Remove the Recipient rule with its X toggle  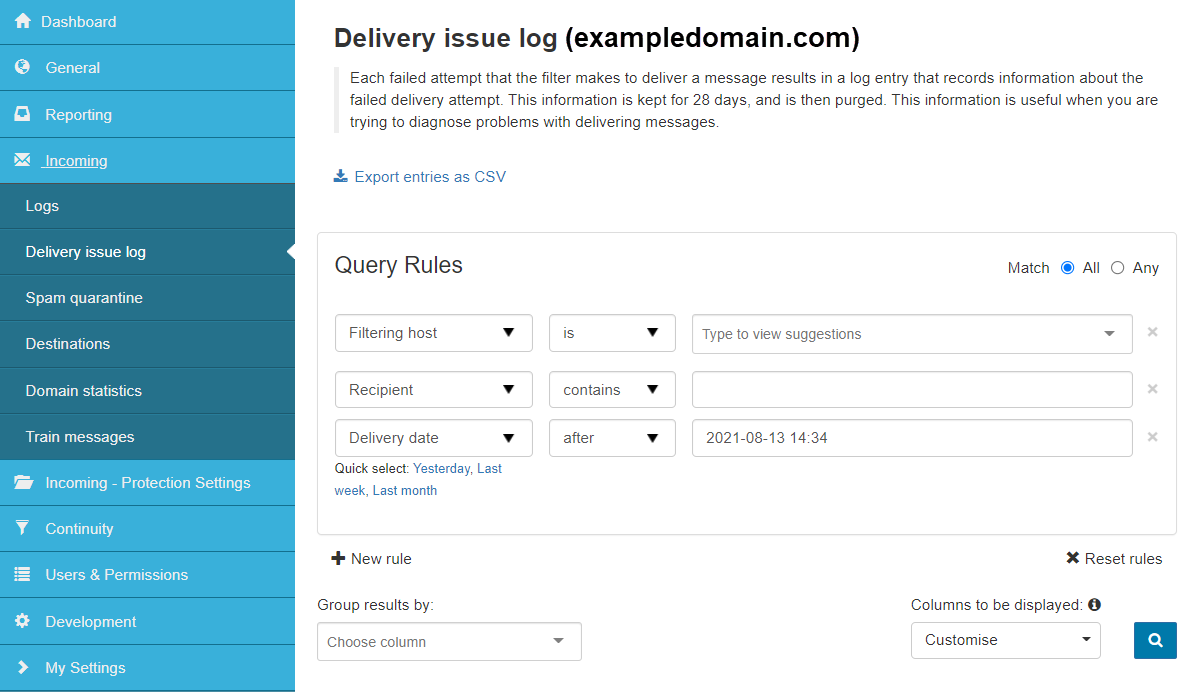tap(1152, 389)
